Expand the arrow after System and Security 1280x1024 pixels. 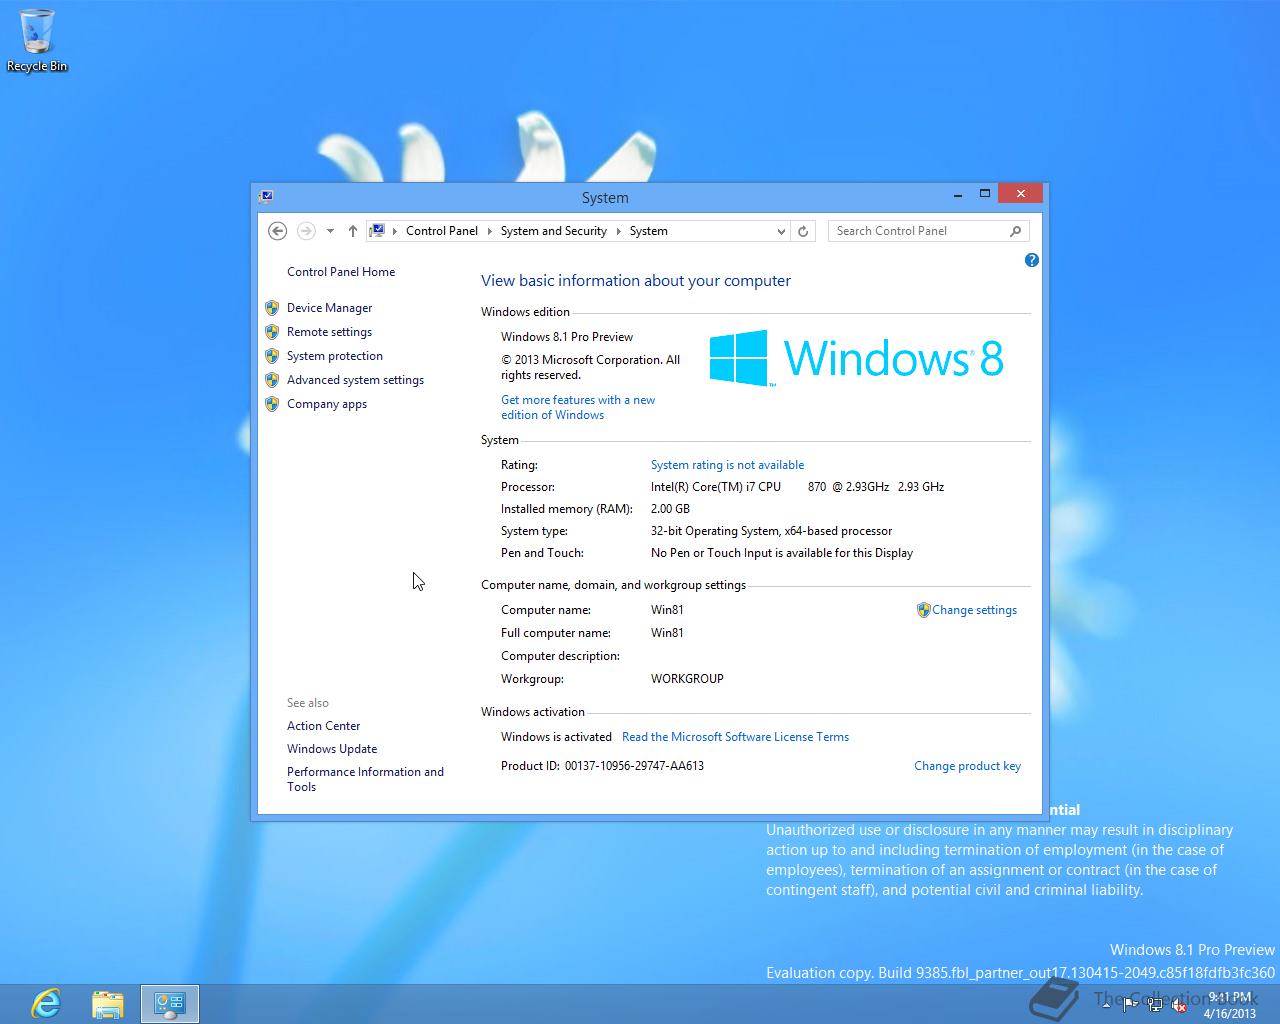pos(619,231)
